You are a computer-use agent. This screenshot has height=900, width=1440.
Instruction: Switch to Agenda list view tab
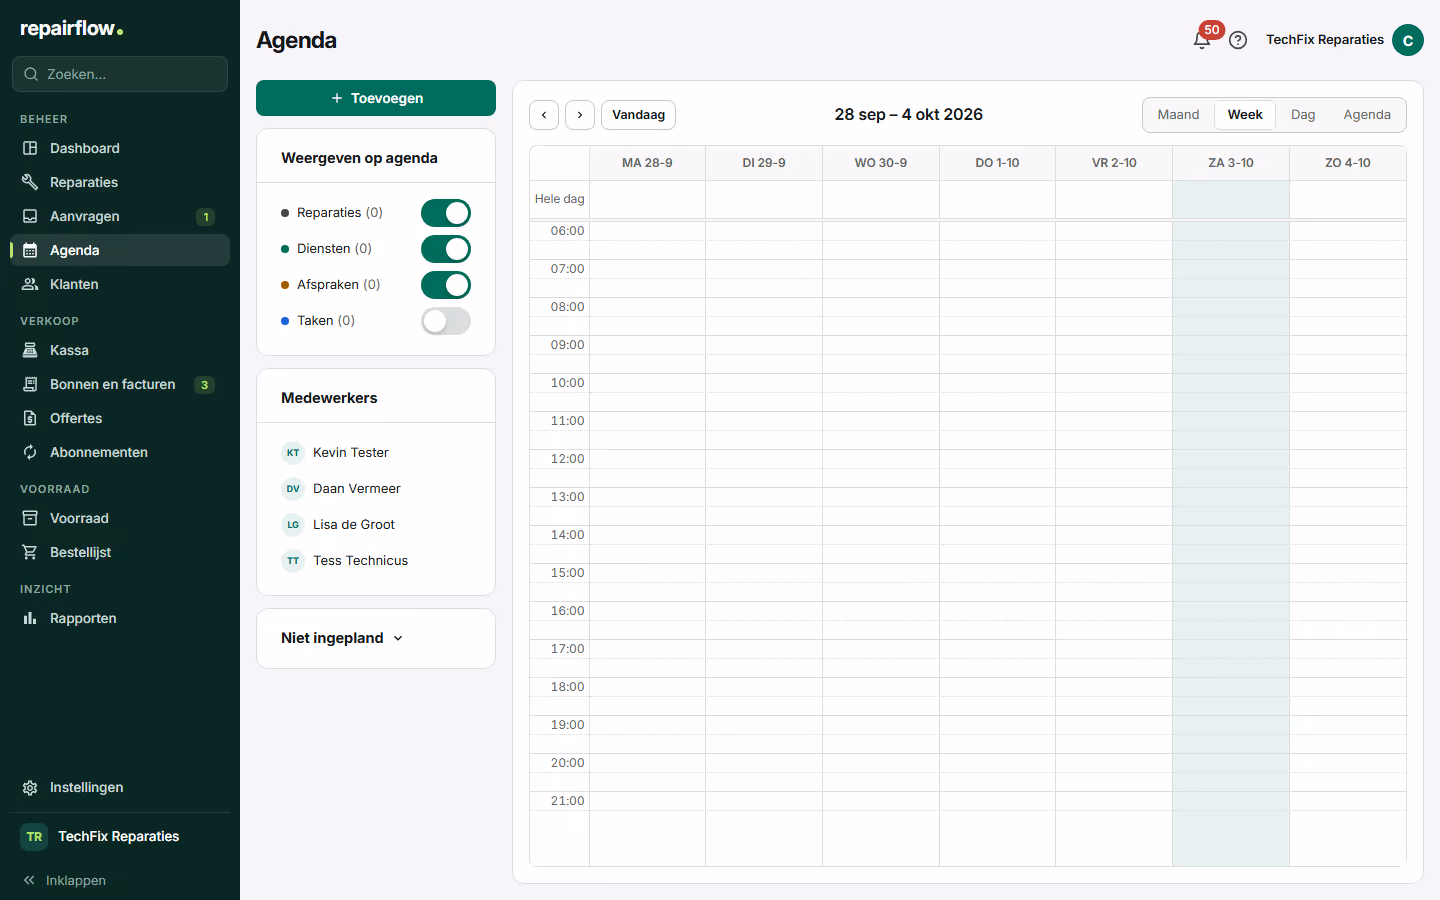coord(1367,115)
